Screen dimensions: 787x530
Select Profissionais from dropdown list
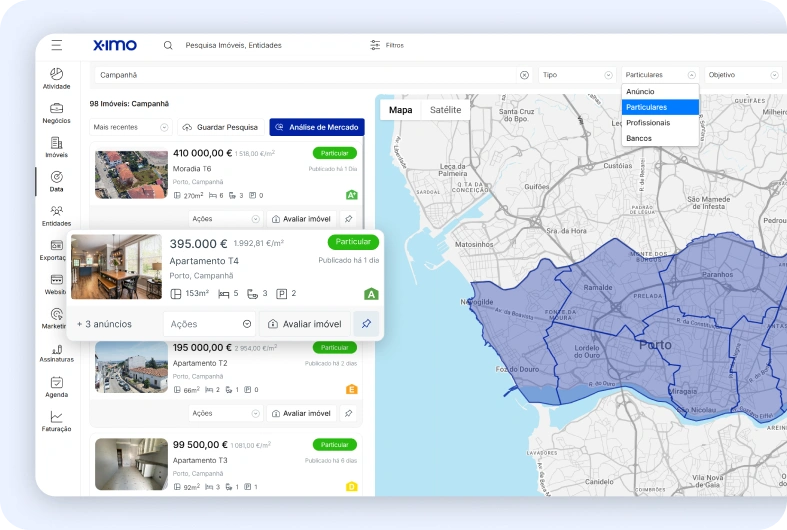pyautogui.click(x=660, y=122)
